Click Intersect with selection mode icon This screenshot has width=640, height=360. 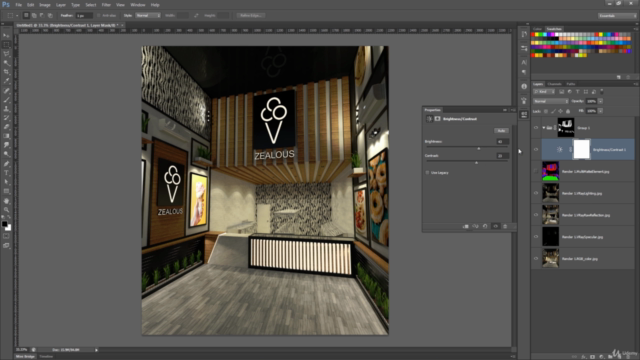pyautogui.click(x=50, y=16)
